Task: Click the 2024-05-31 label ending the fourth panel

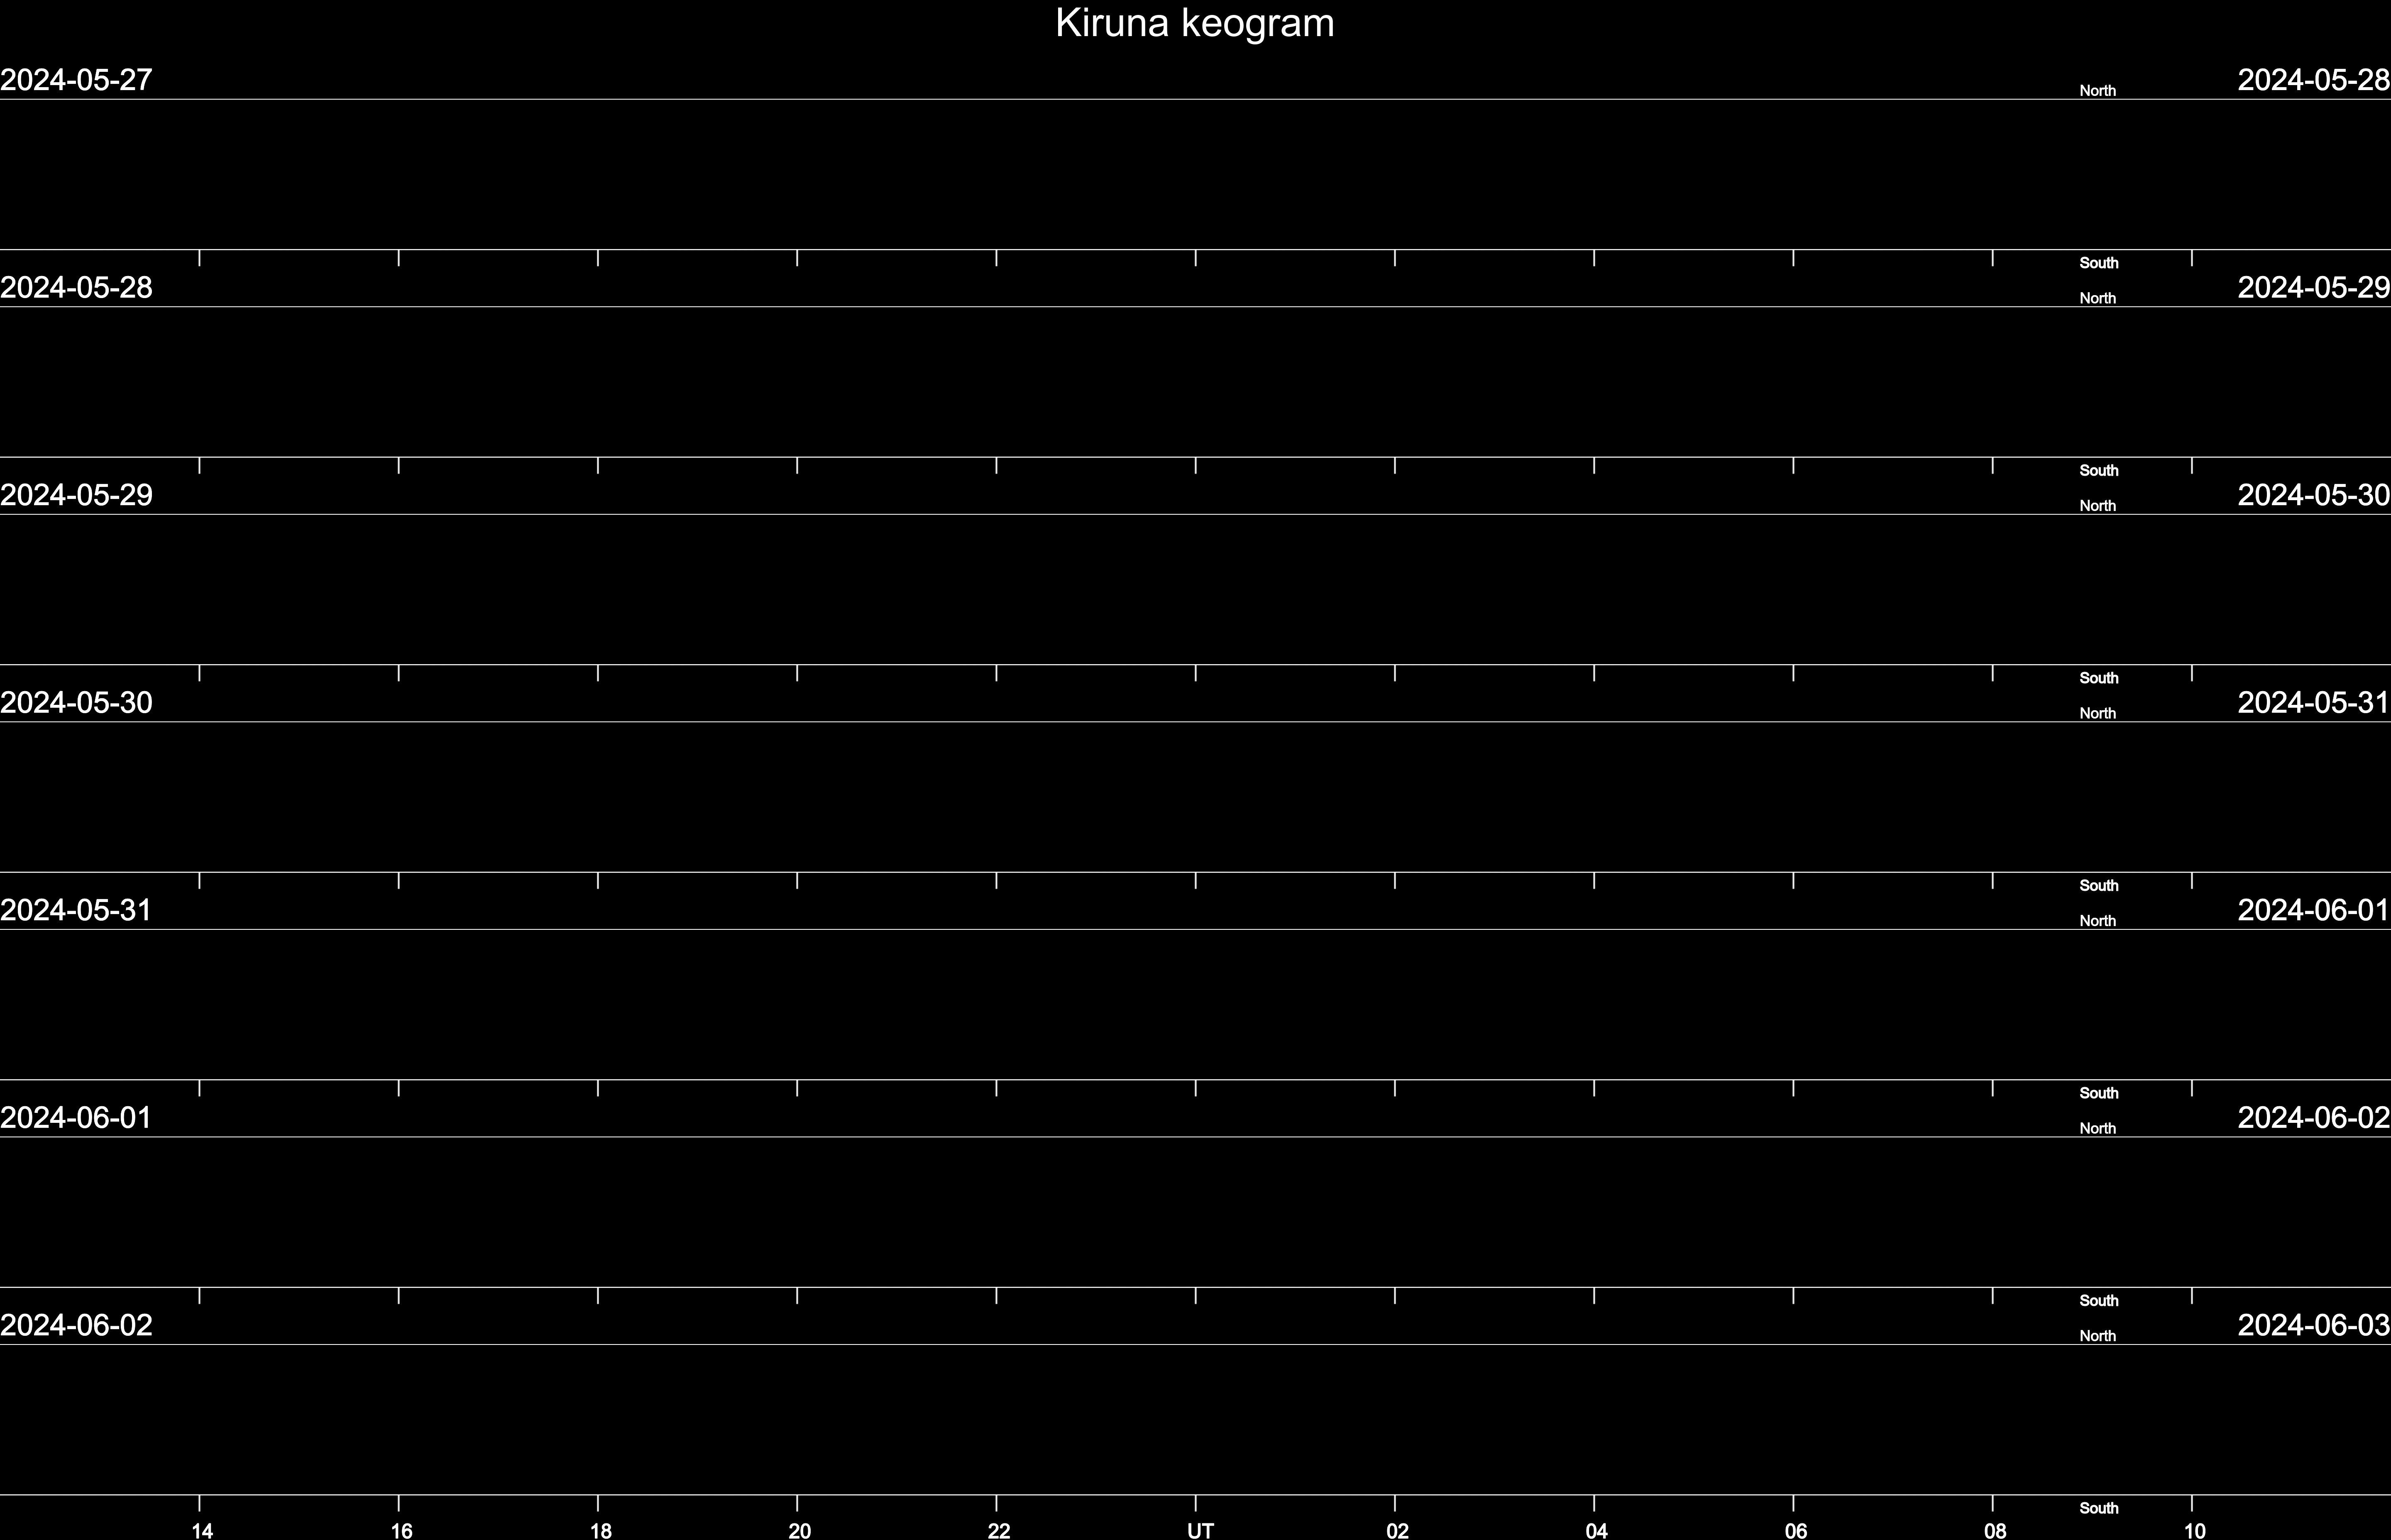Action: click(2314, 703)
